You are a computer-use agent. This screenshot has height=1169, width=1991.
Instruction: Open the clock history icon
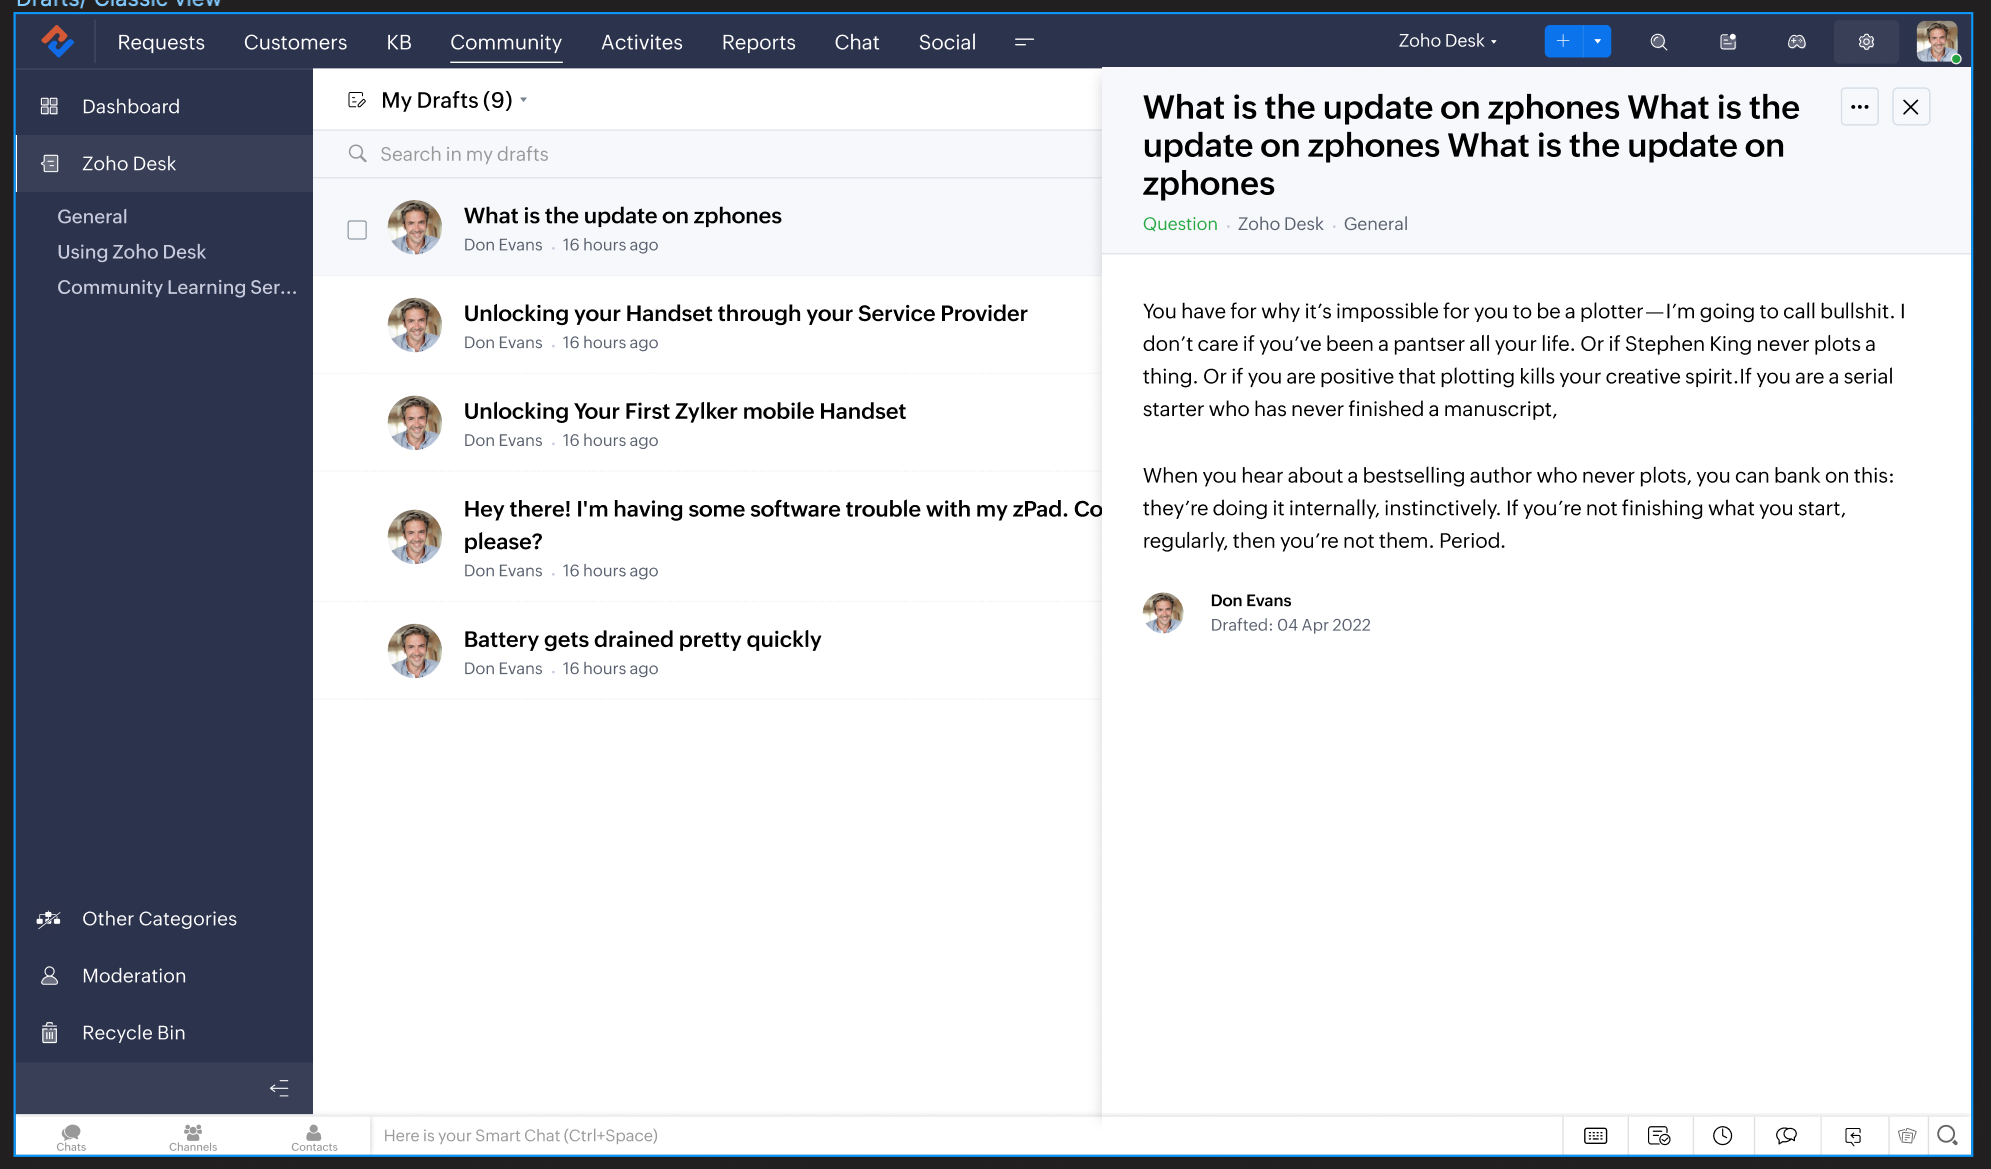1722,1135
